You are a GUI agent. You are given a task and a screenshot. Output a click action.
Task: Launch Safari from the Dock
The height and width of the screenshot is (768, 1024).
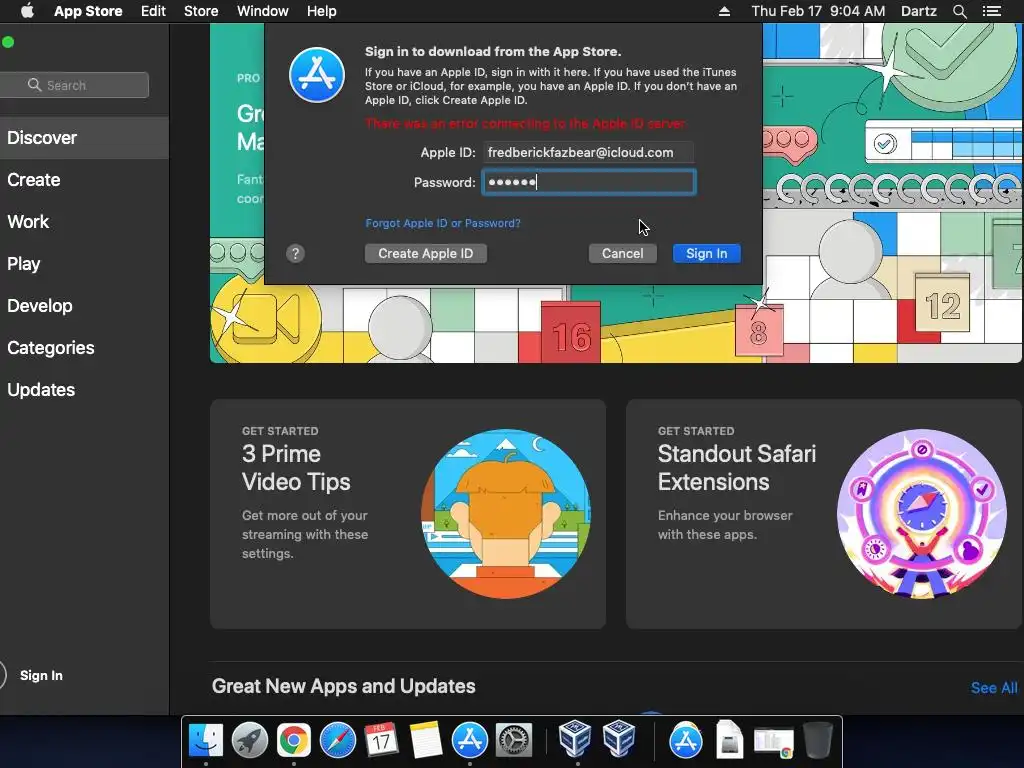point(338,741)
